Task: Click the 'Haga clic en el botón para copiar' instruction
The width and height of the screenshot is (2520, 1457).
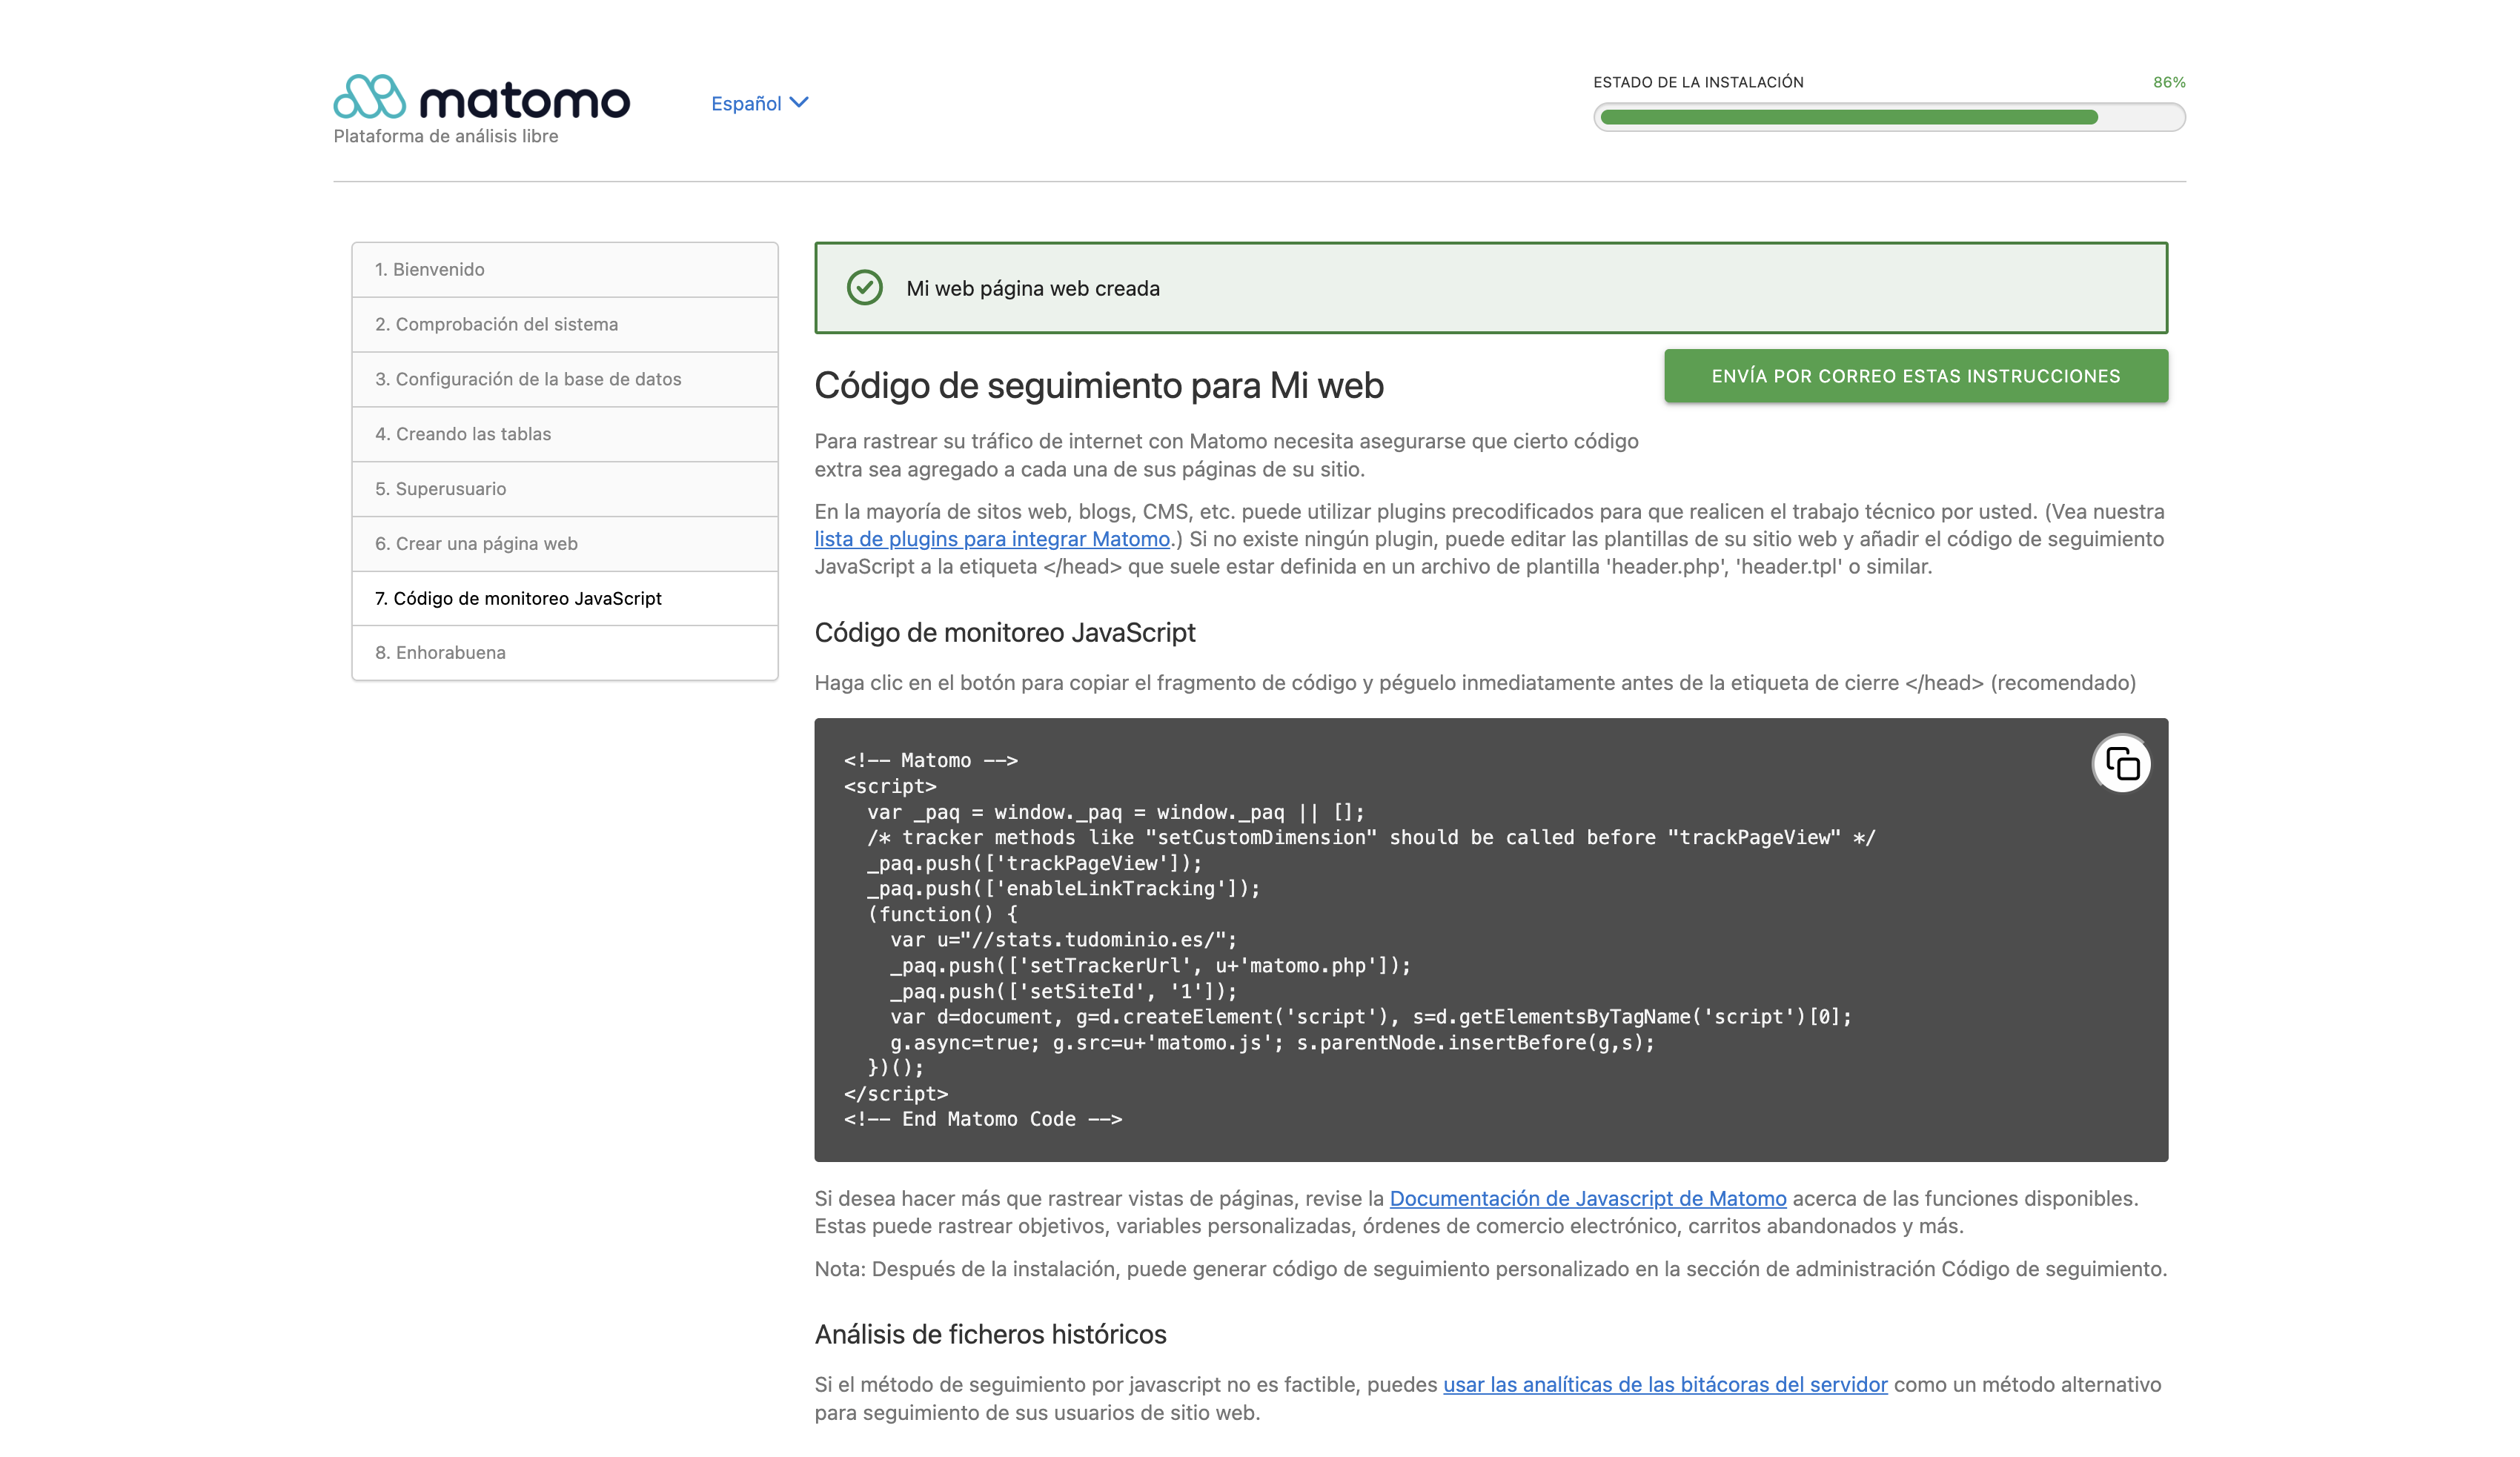Action: (x=1474, y=683)
